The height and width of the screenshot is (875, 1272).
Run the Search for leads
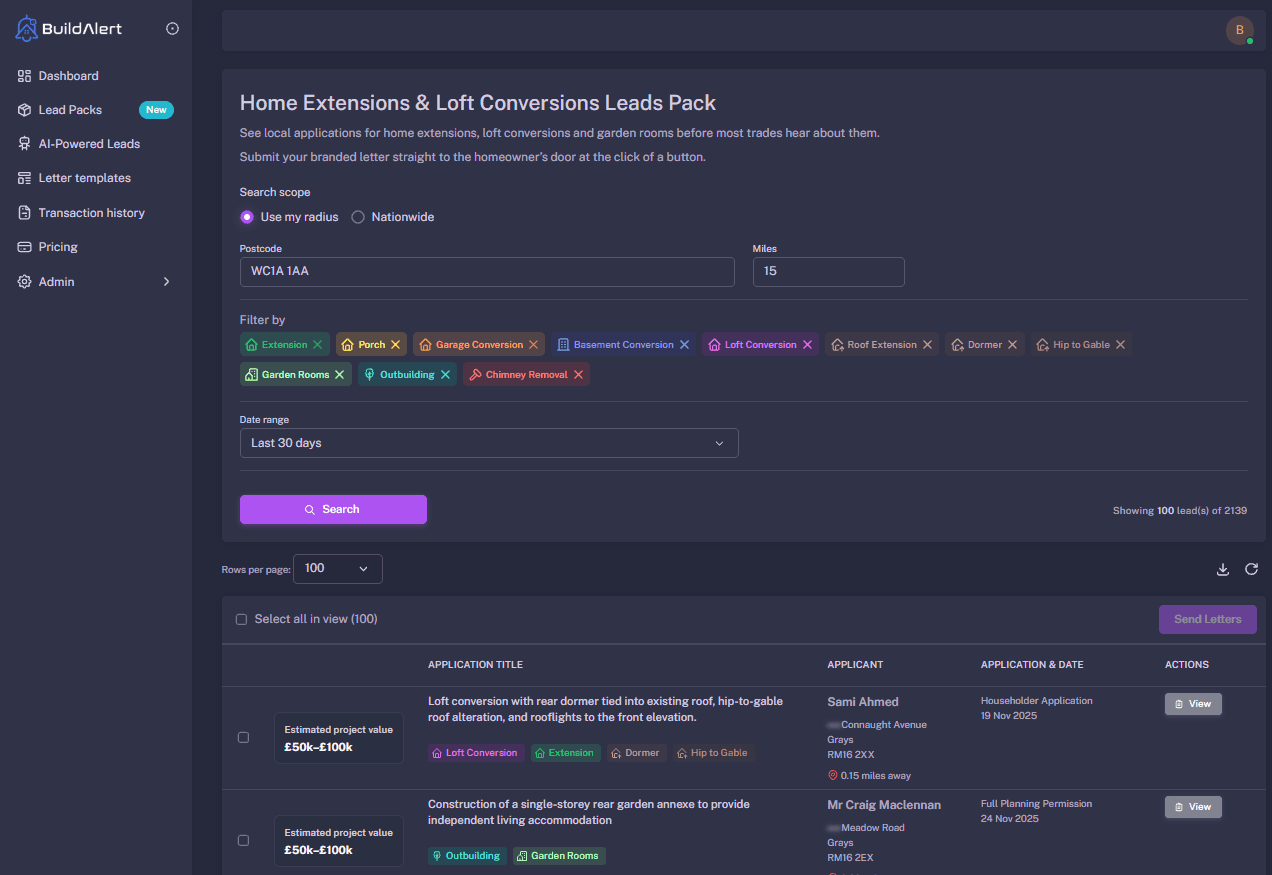(x=333, y=509)
